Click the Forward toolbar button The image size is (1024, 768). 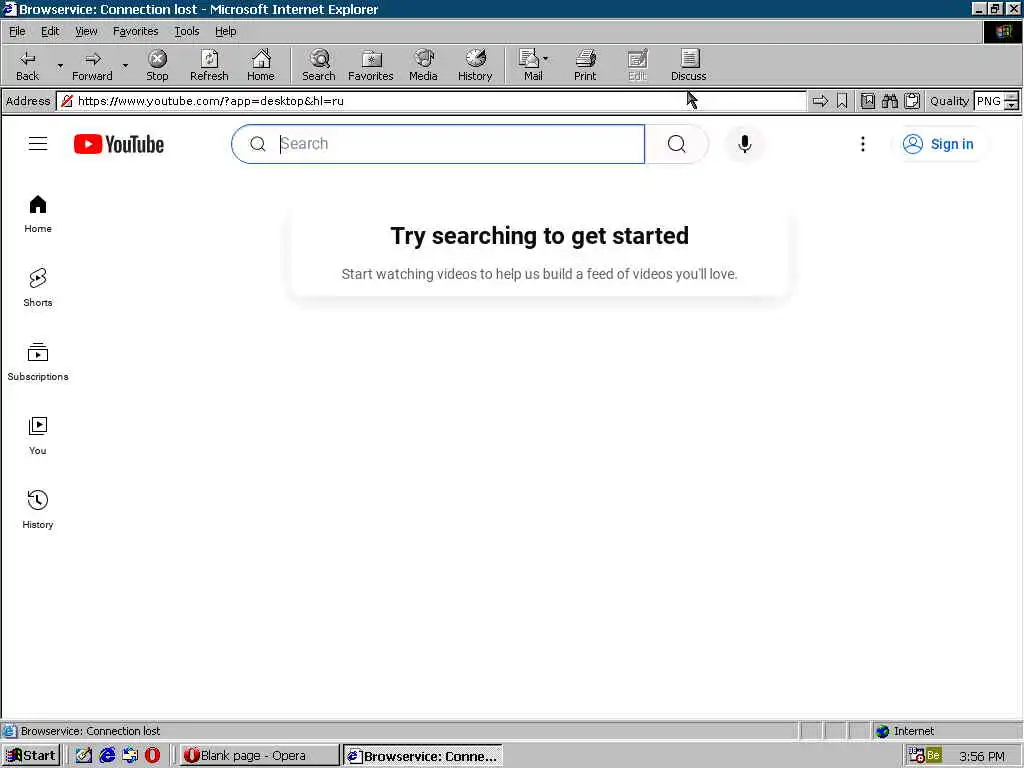(92, 65)
